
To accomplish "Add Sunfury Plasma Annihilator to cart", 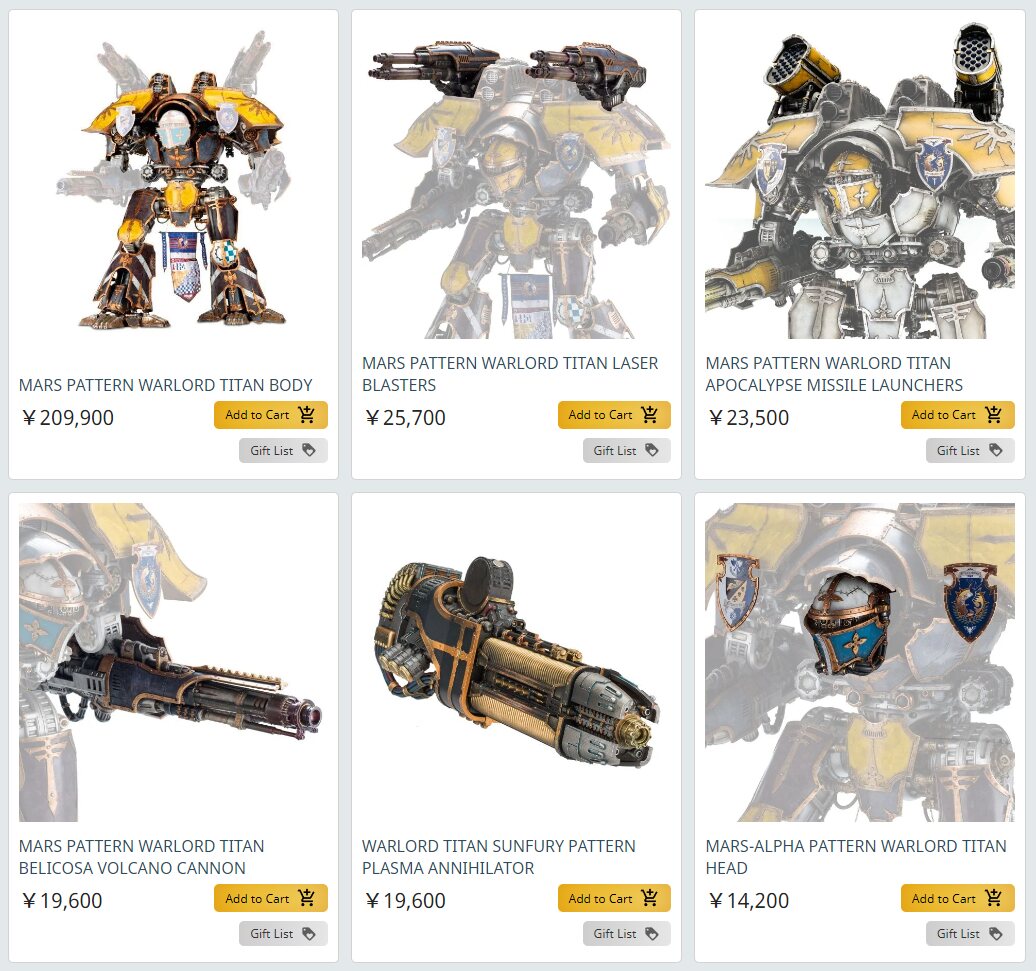I will click(x=614, y=898).
